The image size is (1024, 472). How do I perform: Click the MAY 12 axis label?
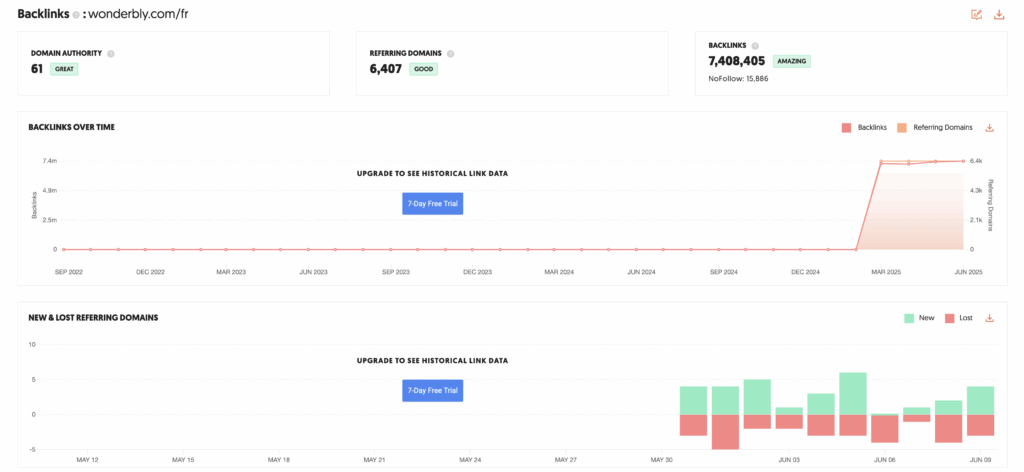[x=88, y=460]
